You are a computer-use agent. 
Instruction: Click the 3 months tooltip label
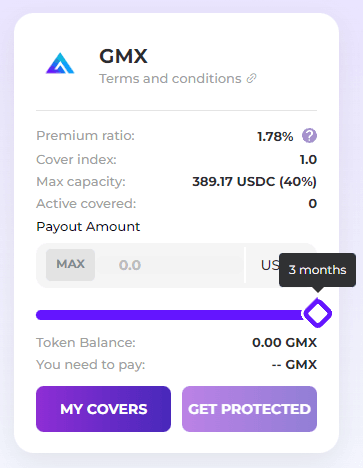point(317,270)
